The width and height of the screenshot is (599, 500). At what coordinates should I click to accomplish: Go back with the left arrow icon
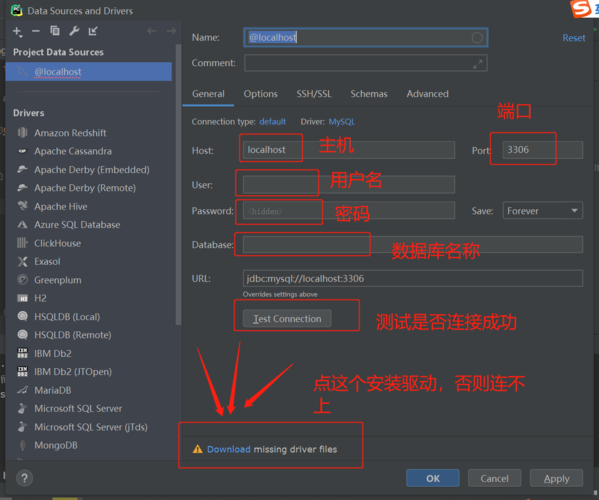152,31
